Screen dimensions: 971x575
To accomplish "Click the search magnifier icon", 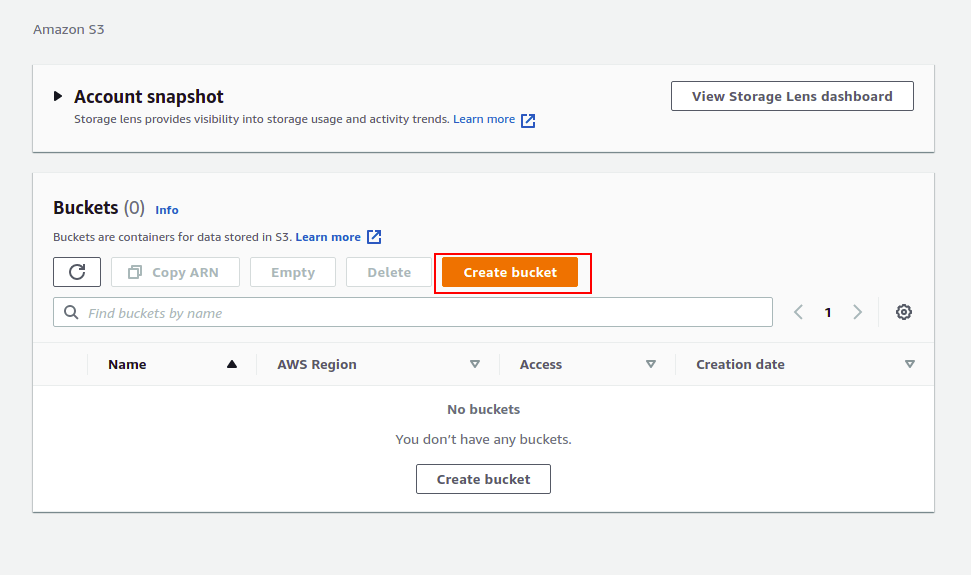I will 71,313.
